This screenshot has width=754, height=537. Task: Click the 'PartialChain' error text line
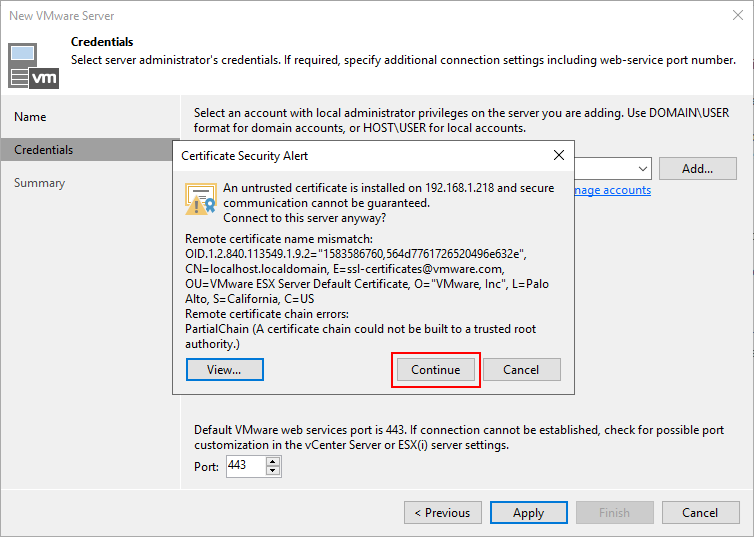[361, 329]
